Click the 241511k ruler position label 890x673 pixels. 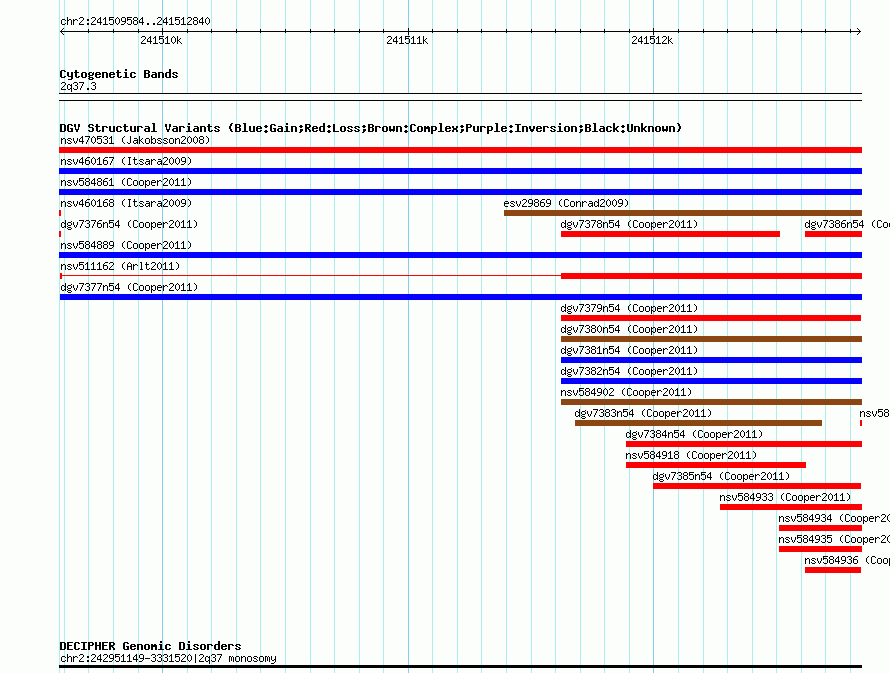(x=407, y=40)
